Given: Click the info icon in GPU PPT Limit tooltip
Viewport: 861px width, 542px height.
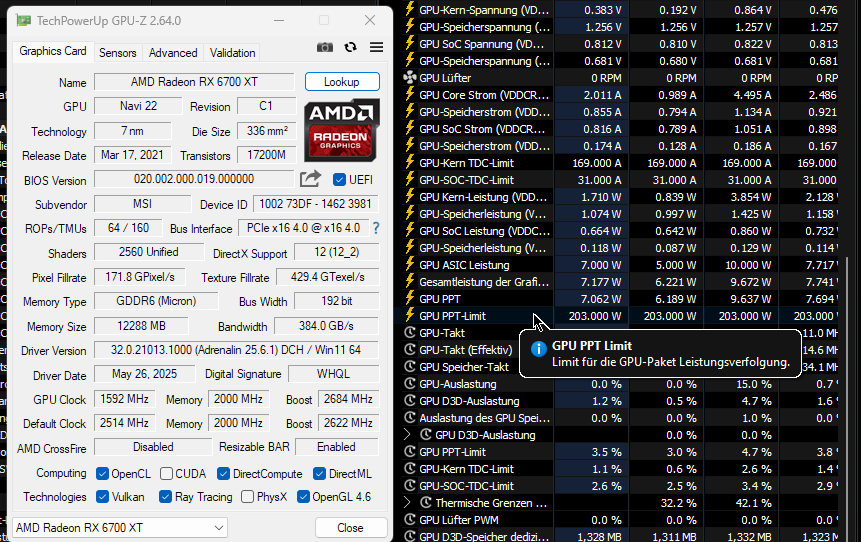Looking at the screenshot, I should [539, 349].
